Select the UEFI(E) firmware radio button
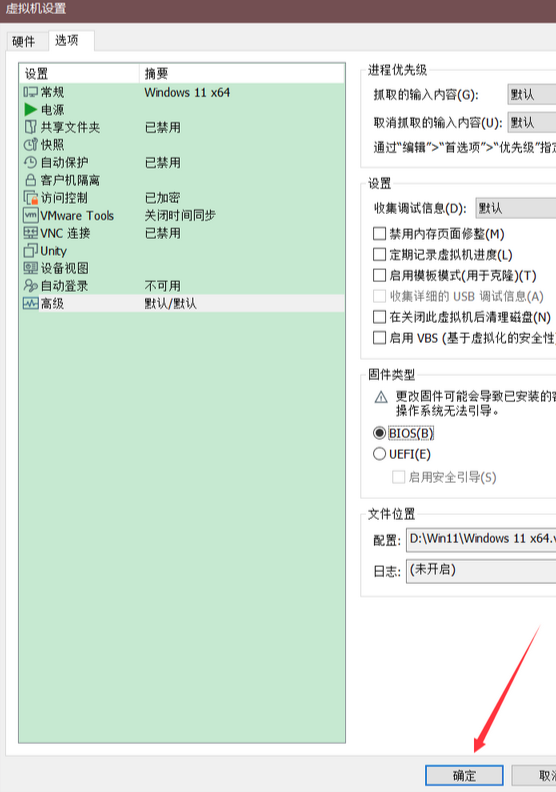Screen dimensions: 556x792 379,454
